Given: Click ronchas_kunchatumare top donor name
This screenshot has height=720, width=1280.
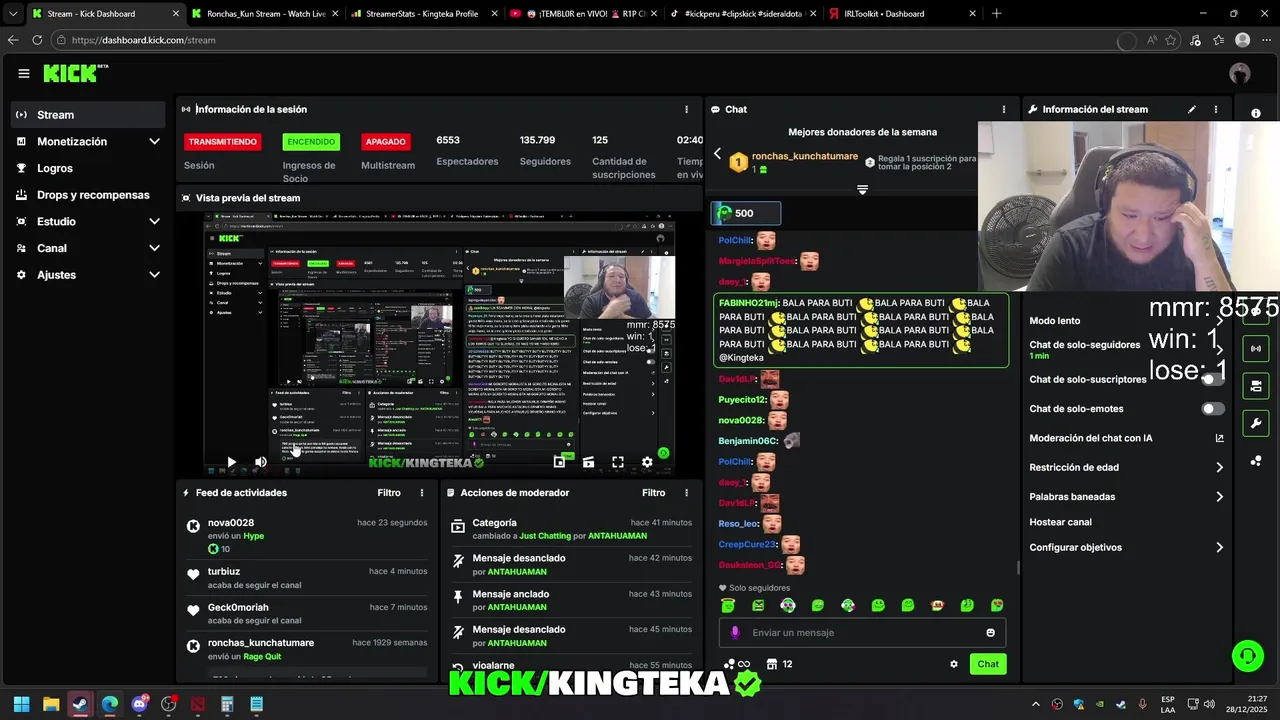Looking at the screenshot, I should click(804, 157).
